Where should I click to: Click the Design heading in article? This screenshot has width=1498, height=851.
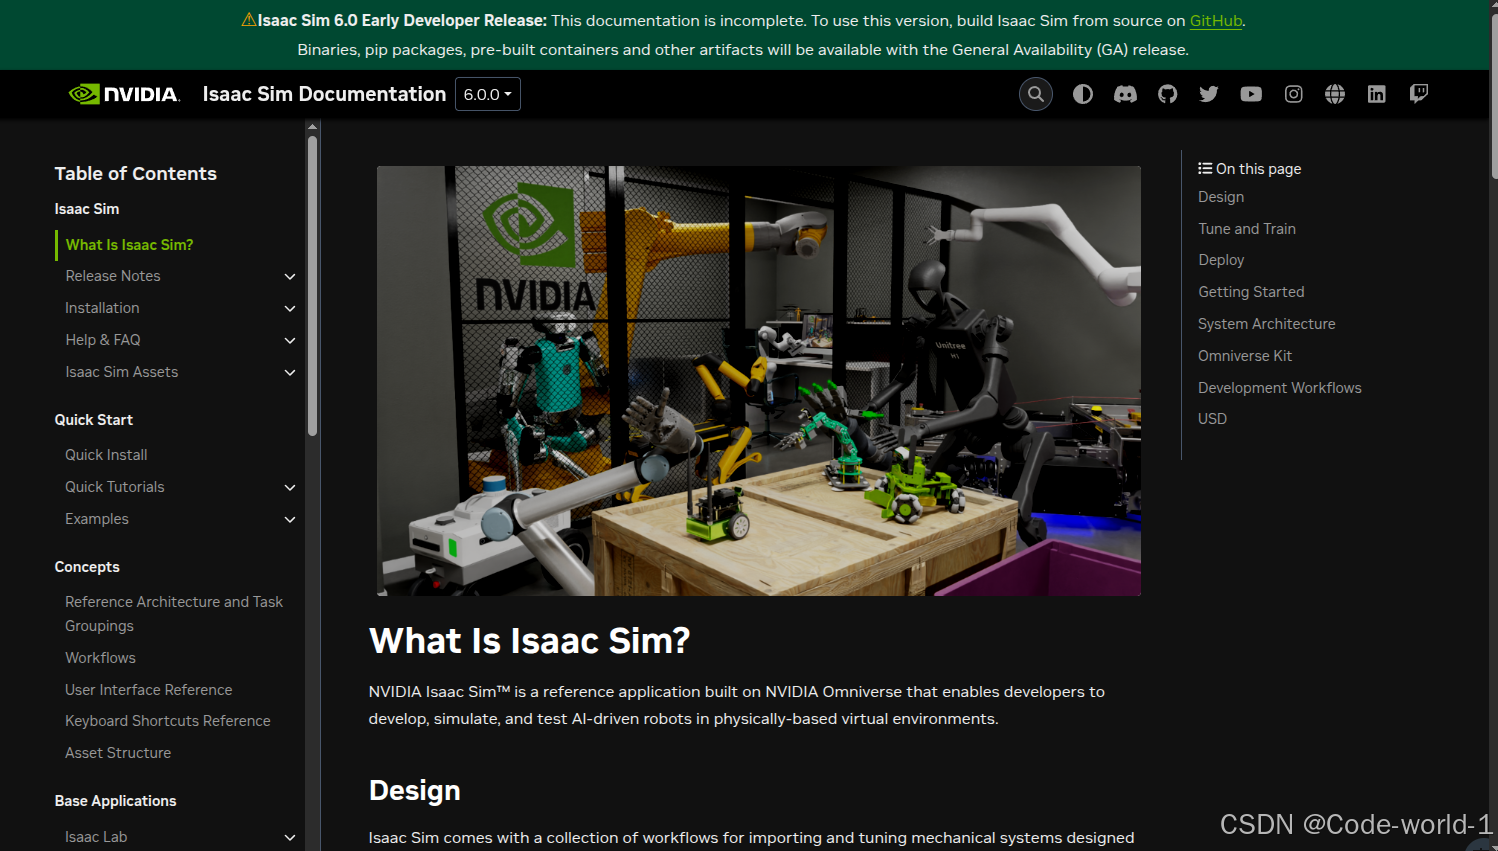coord(415,791)
